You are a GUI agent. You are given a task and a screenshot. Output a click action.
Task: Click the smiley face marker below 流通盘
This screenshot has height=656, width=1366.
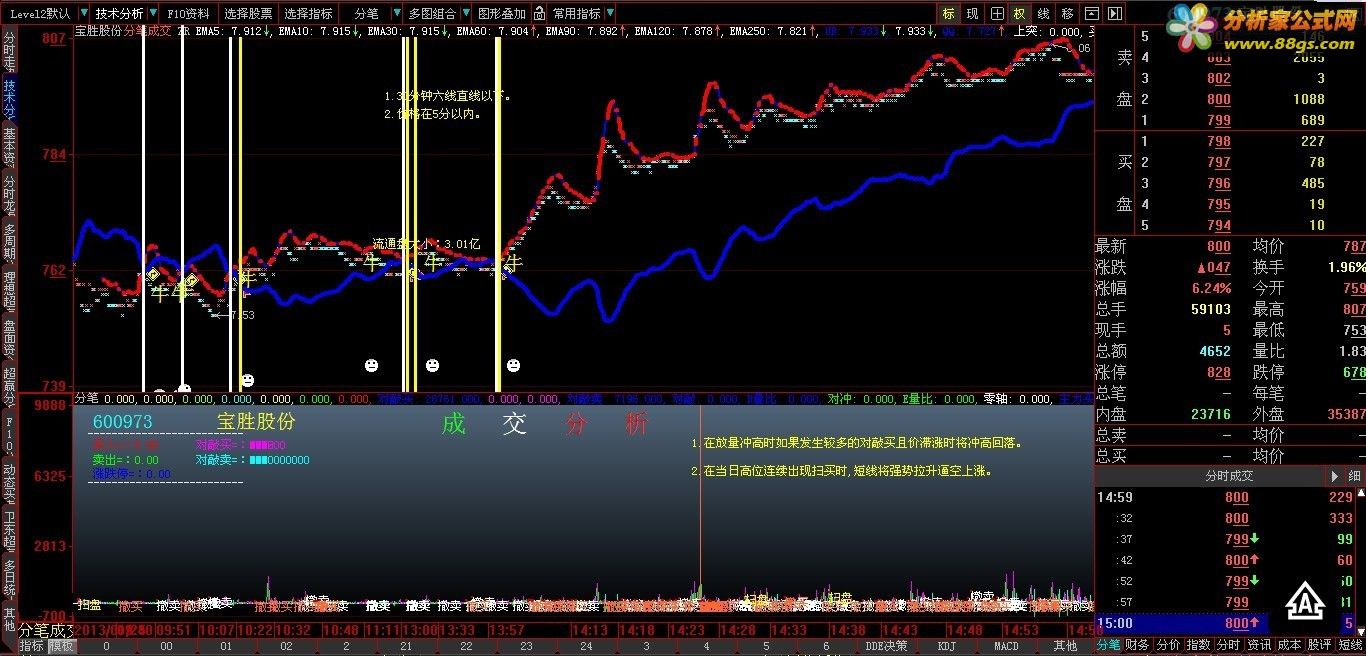click(372, 366)
